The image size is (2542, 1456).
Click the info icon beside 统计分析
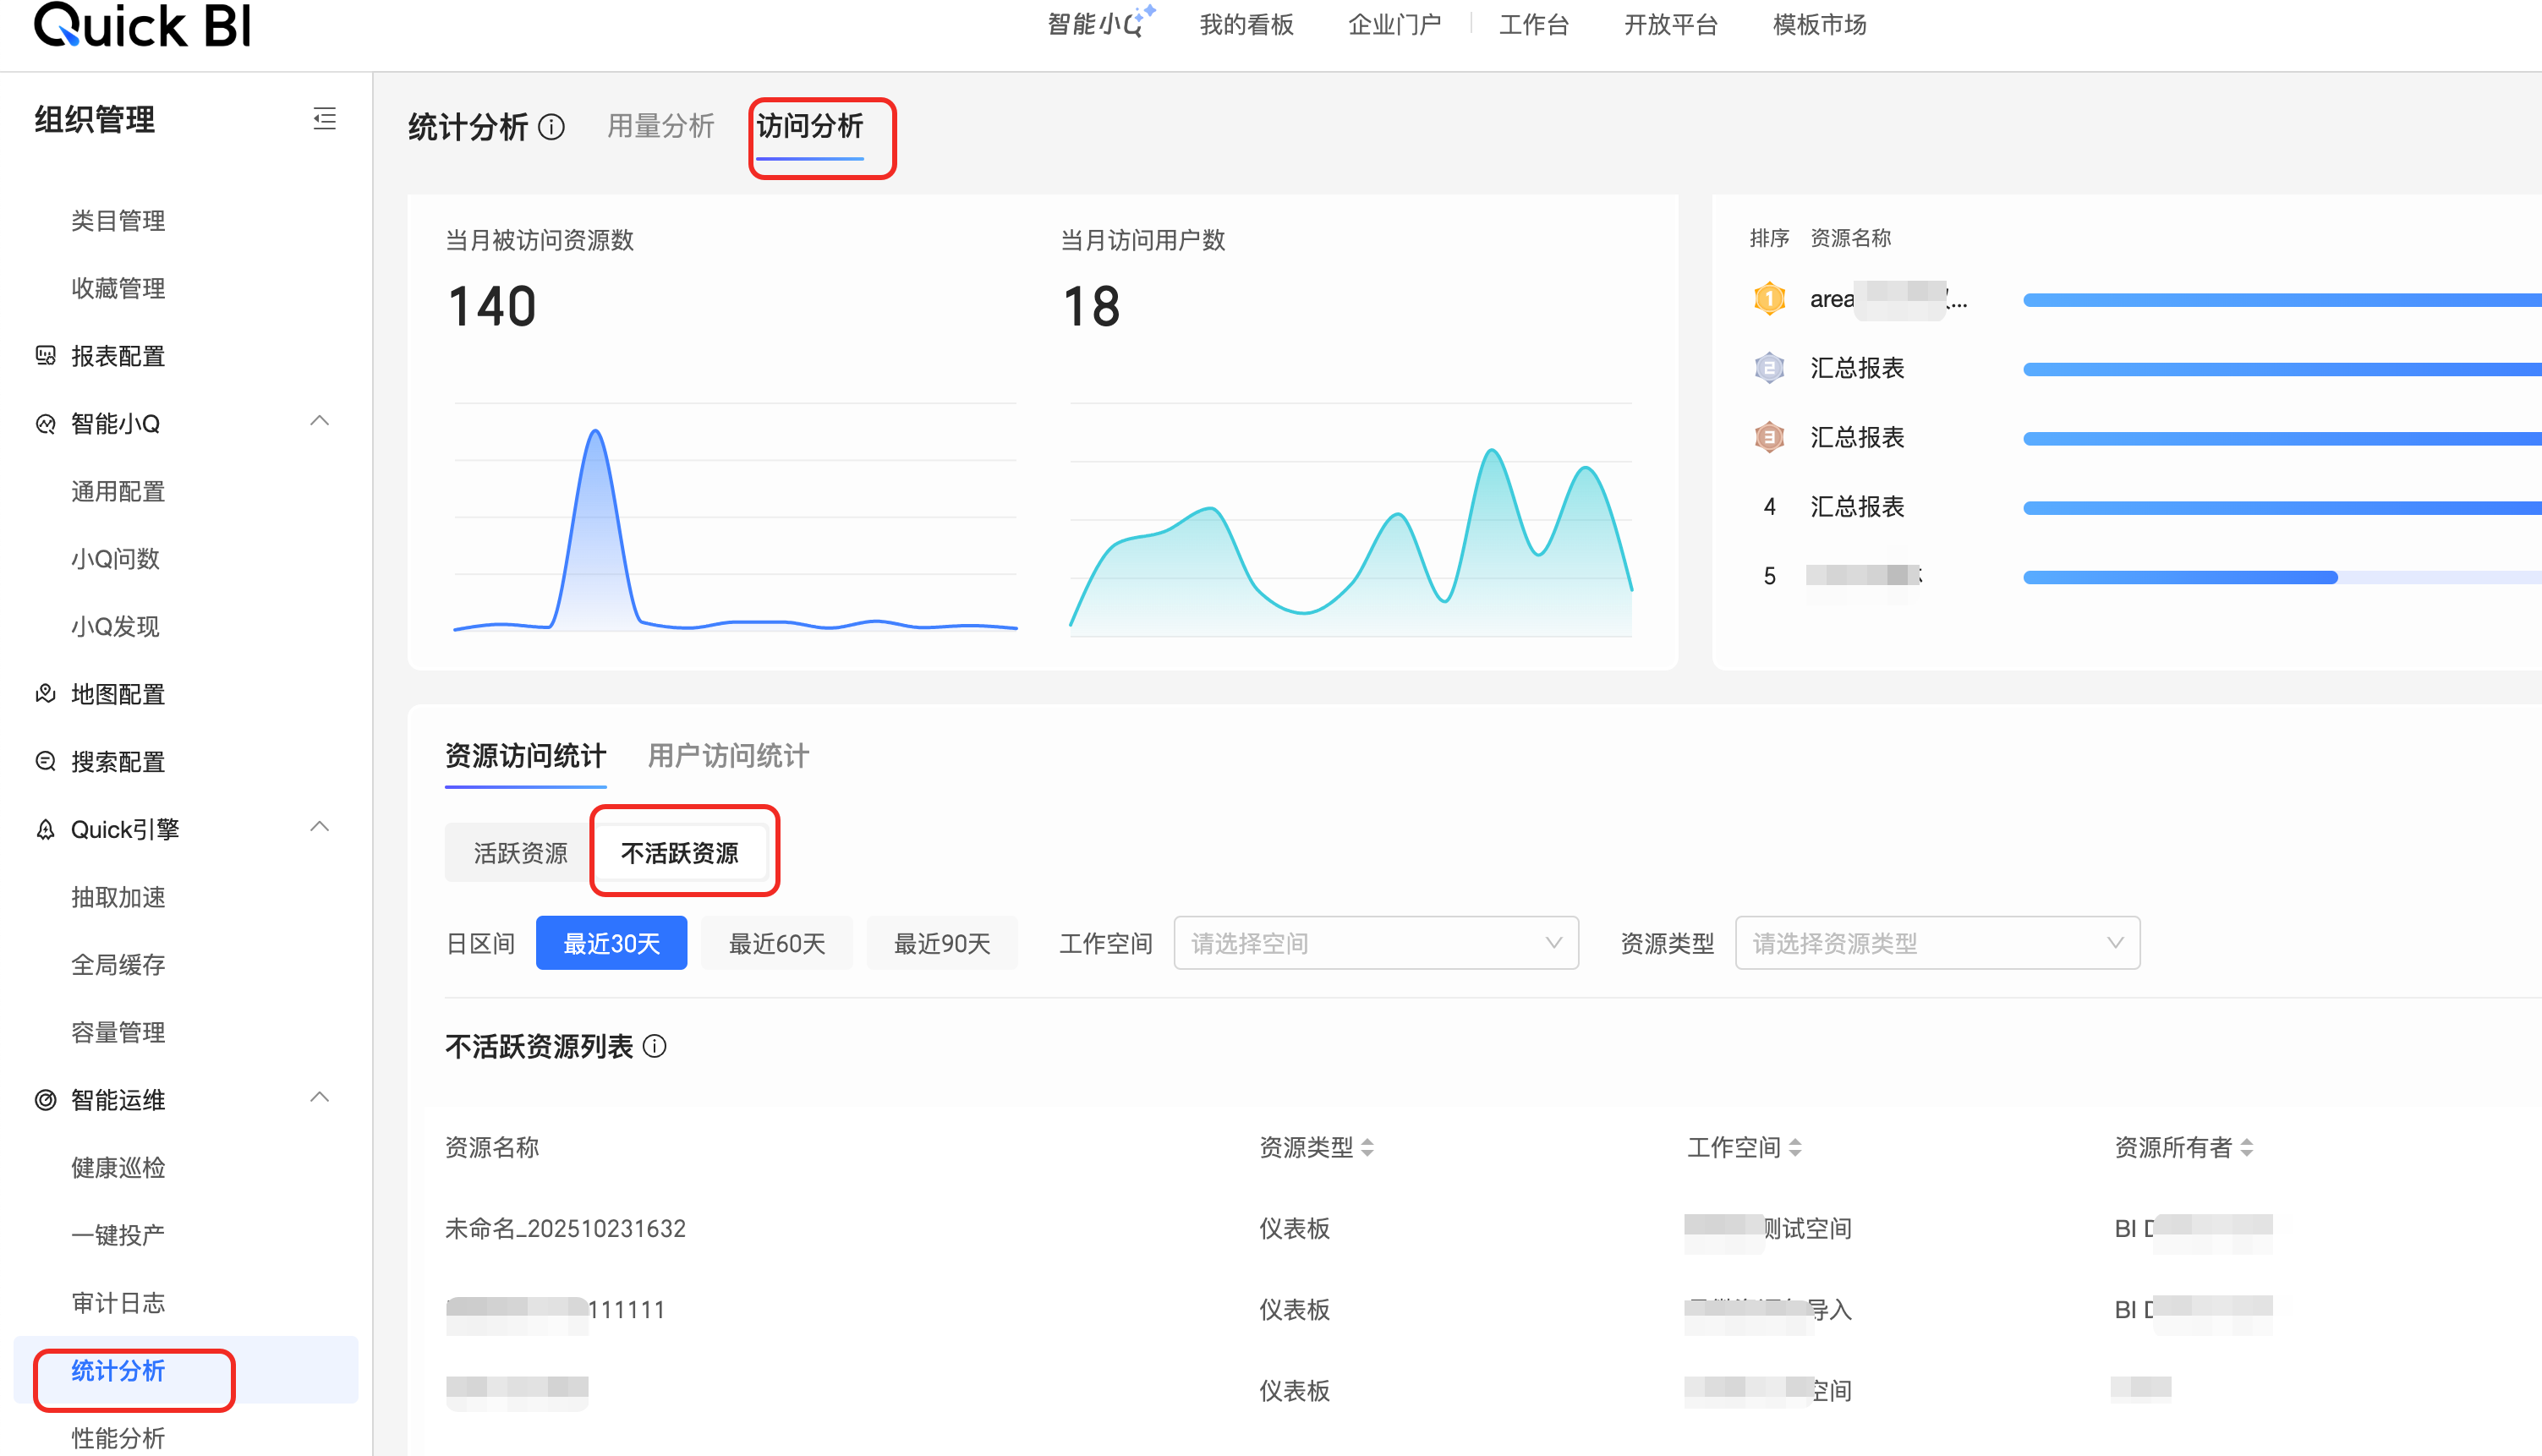551,127
